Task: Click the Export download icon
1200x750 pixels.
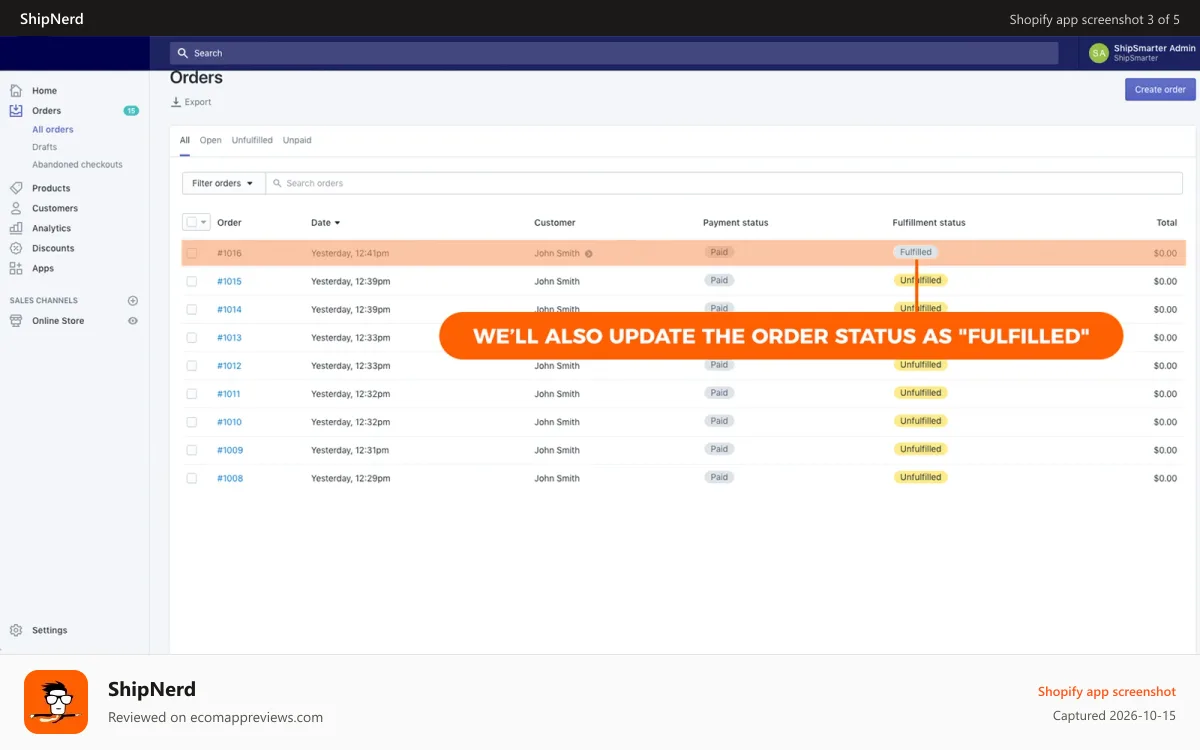Action: [176, 102]
